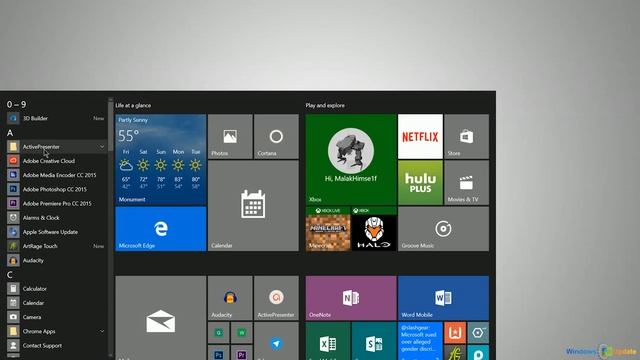Expand the ActivePresenter folder chevron
The width and height of the screenshot is (640, 360).
click(x=102, y=147)
